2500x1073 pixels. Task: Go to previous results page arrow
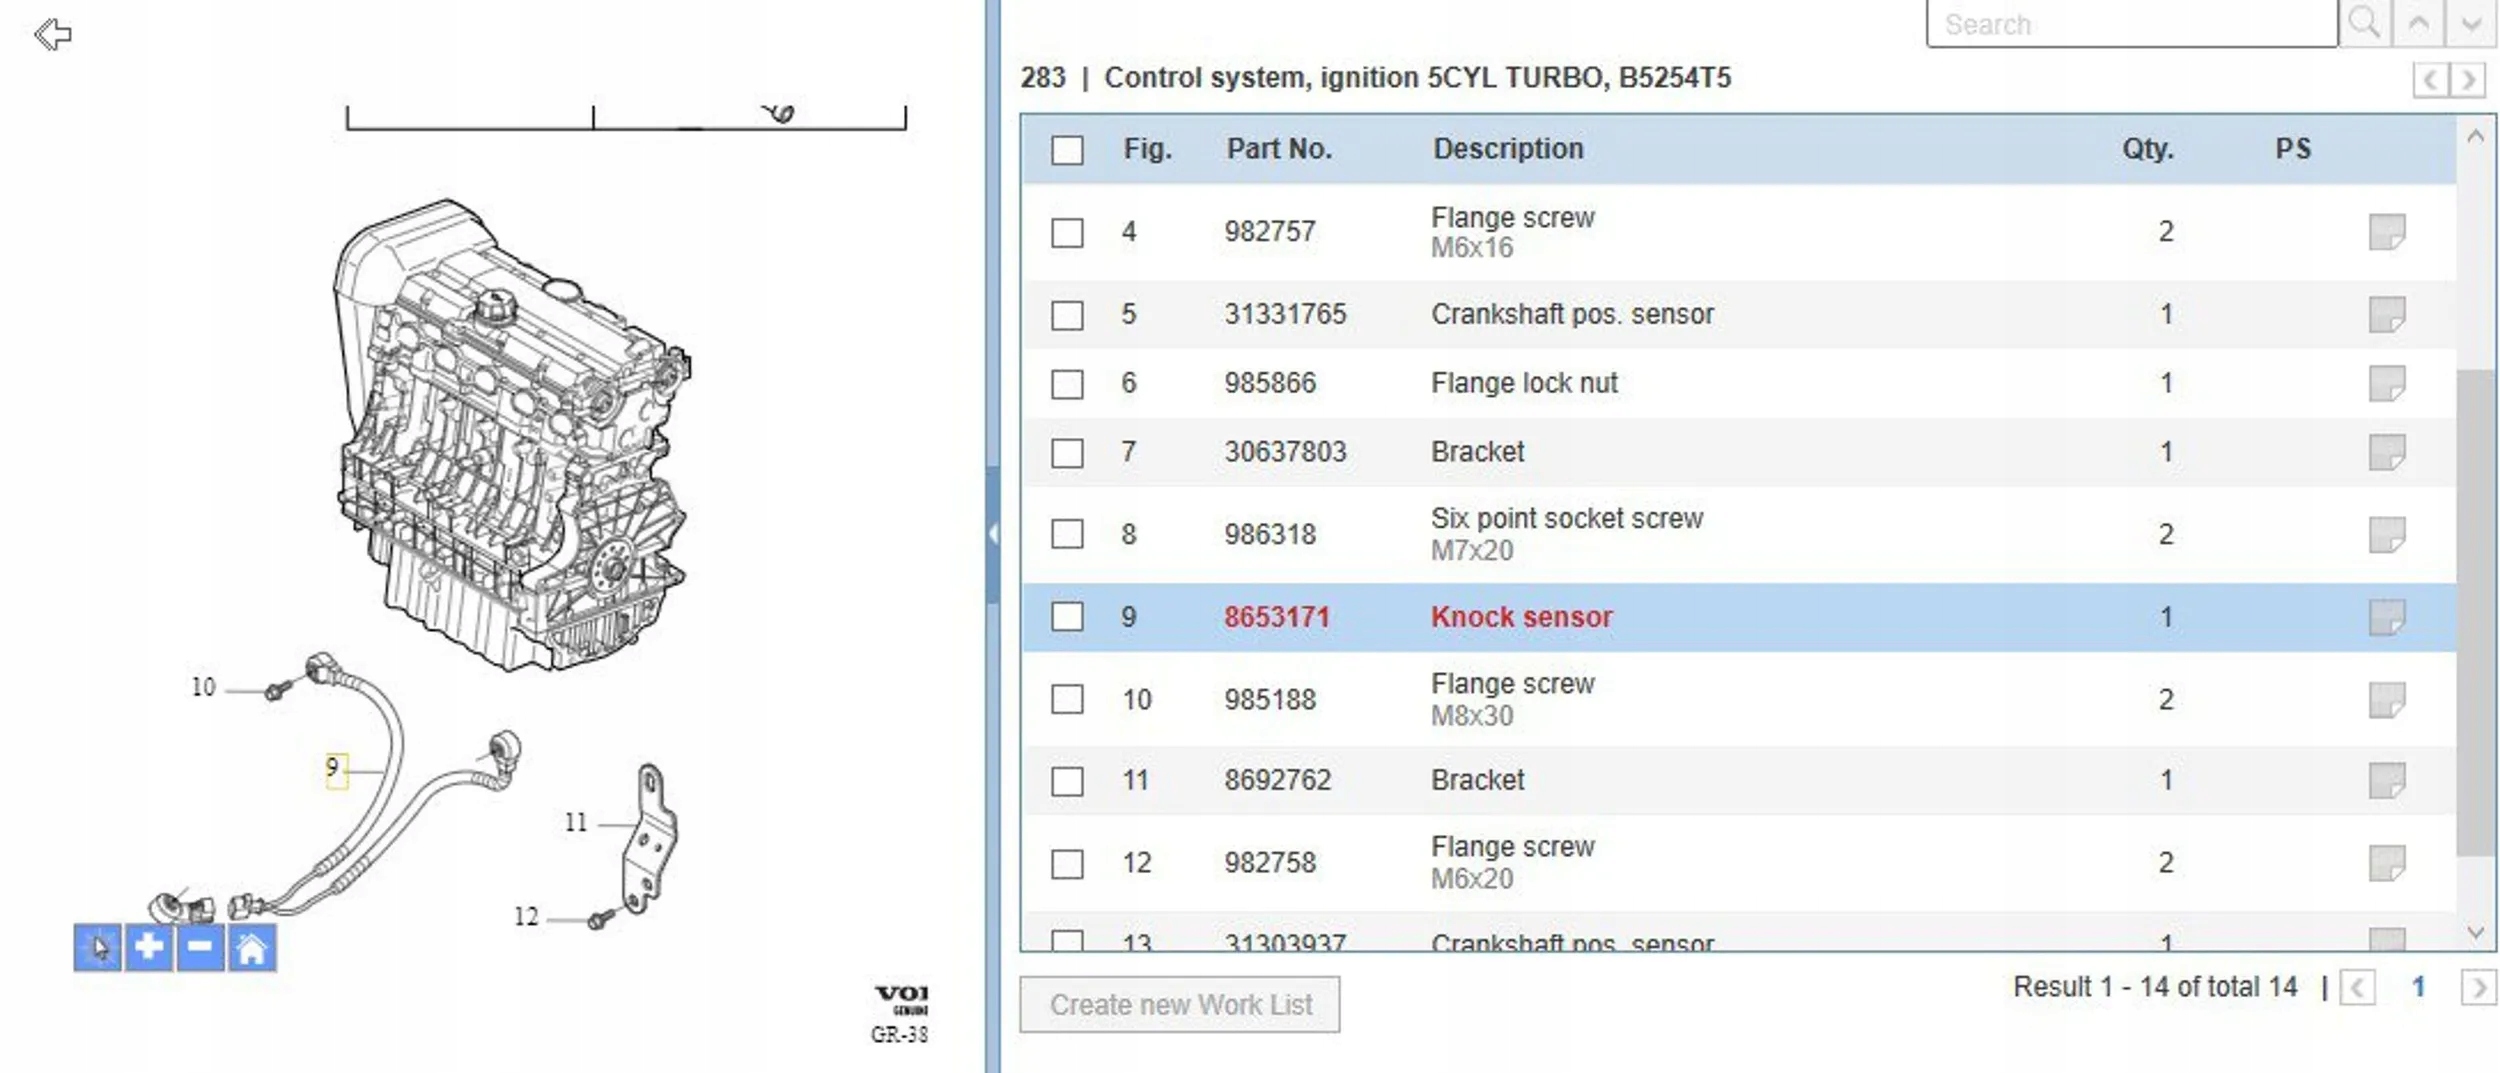(2357, 988)
